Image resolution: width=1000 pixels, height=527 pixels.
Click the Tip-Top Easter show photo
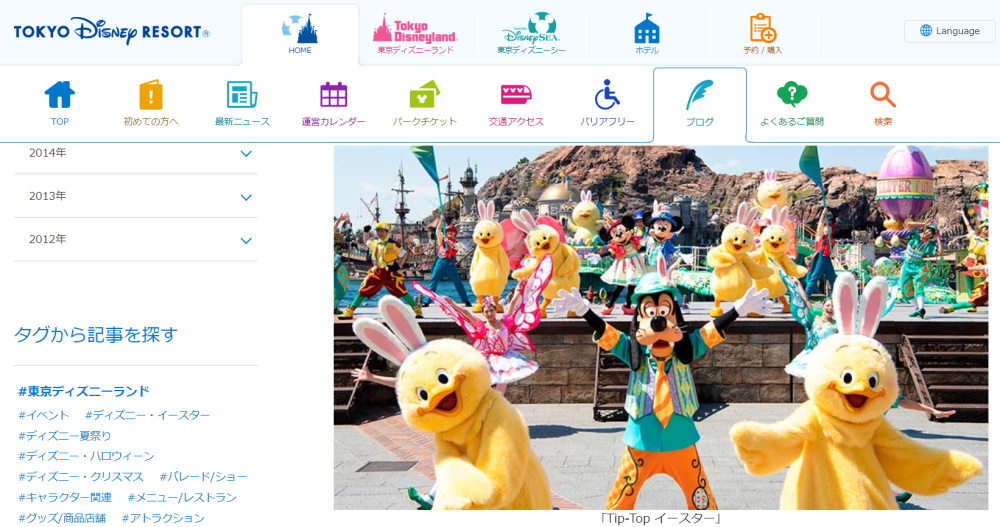click(x=661, y=327)
